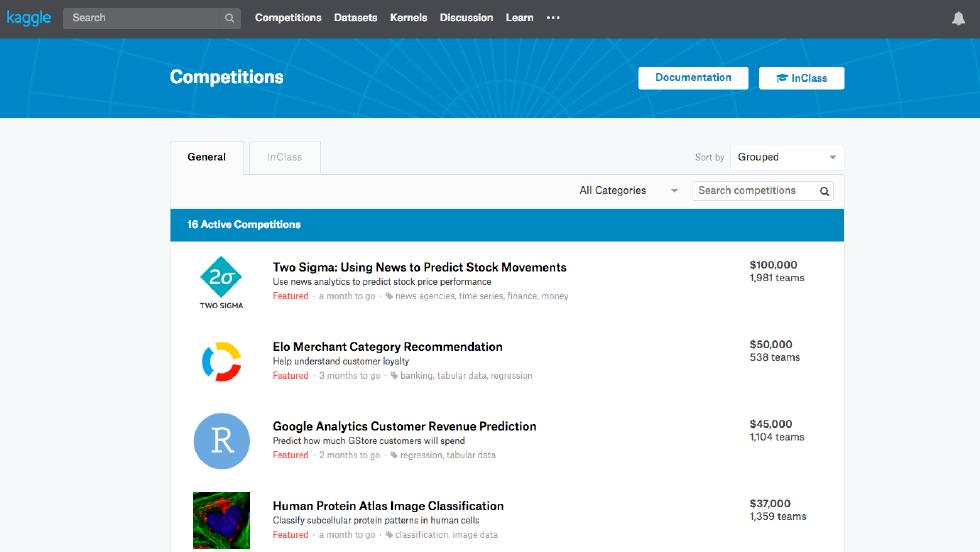The width and height of the screenshot is (980, 552).
Task: Open Elo Merchant Category Recommendation
Action: [x=388, y=346]
